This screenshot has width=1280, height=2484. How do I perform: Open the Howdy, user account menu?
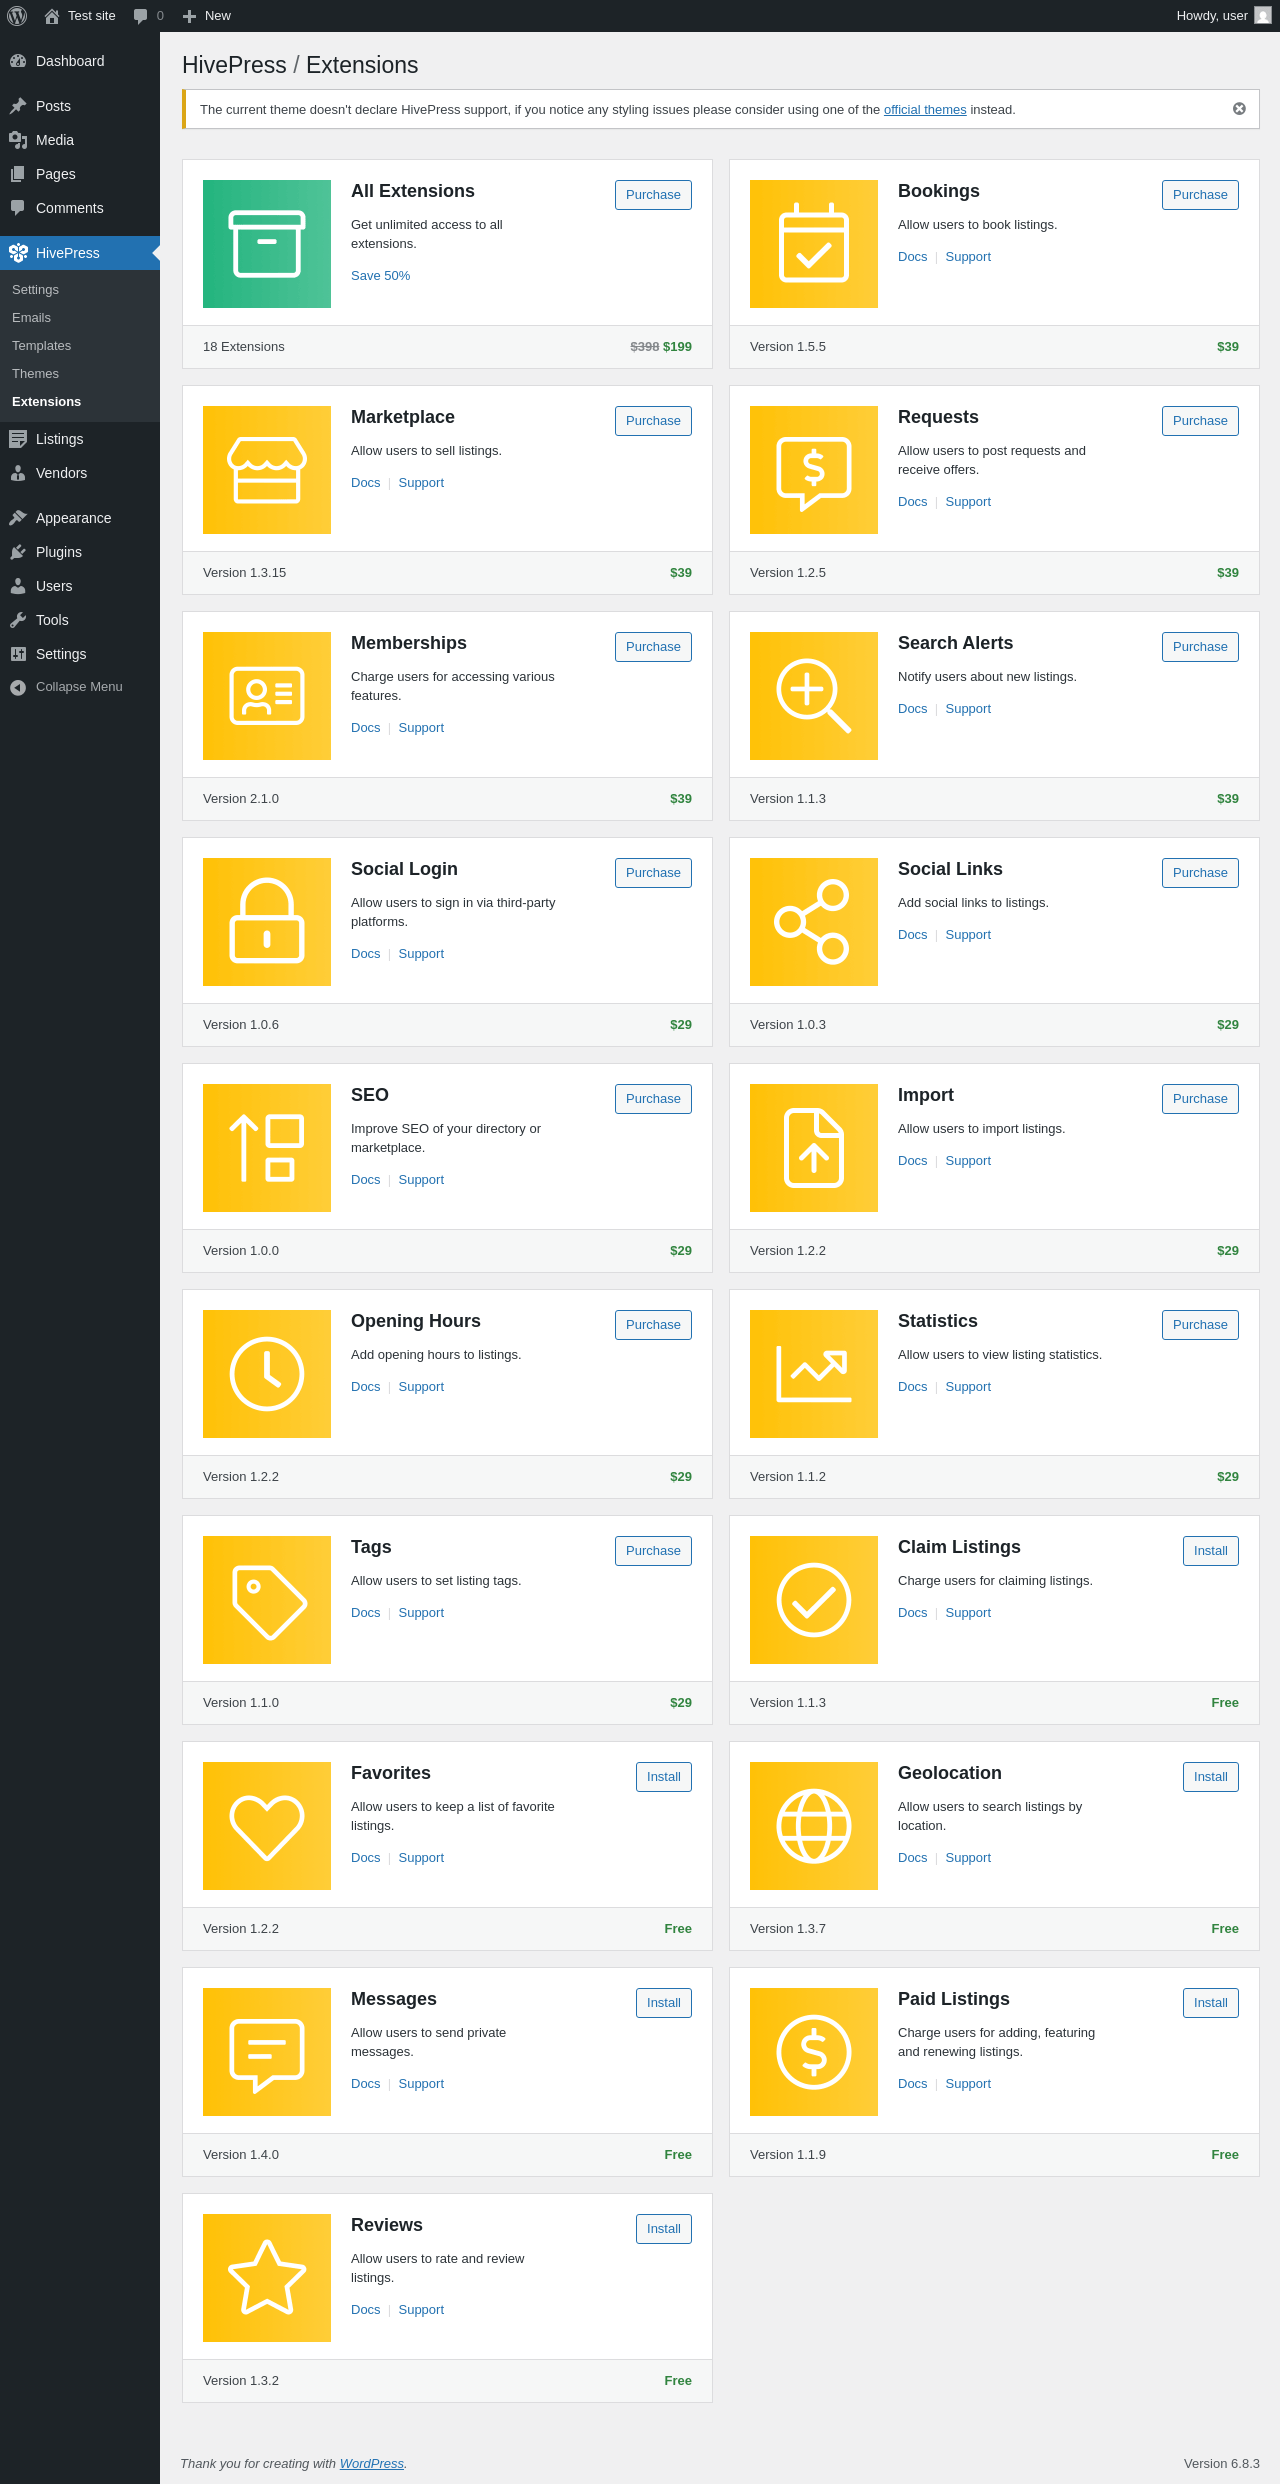pos(1222,16)
